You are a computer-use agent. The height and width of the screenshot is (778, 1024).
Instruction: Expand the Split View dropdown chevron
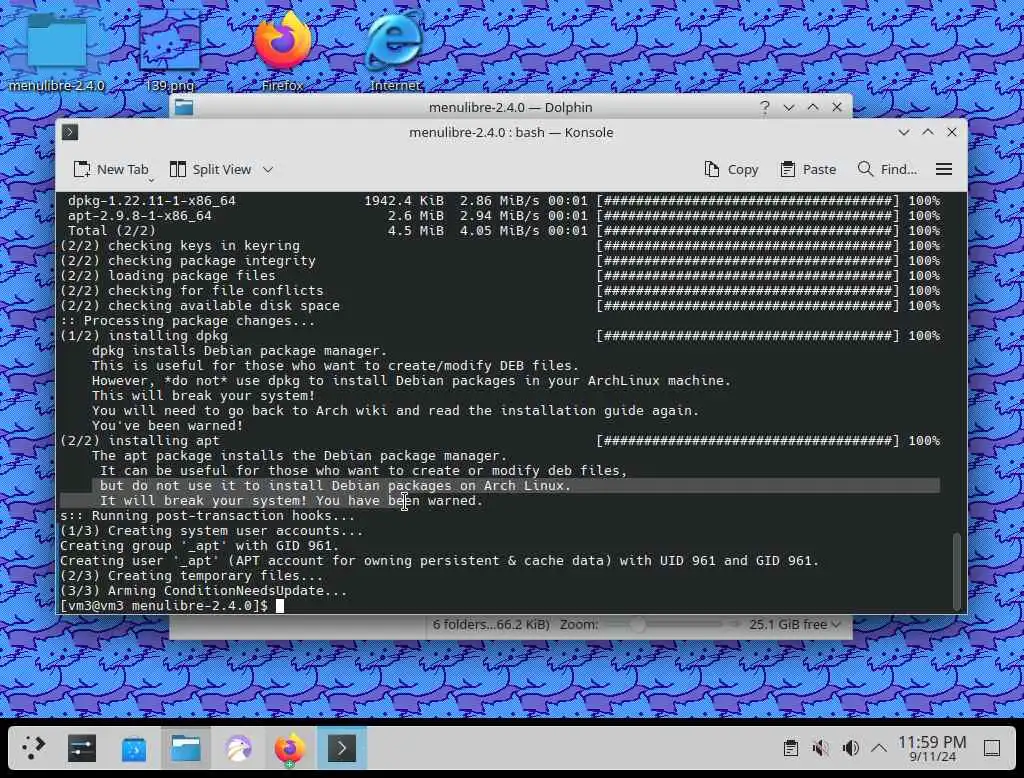pos(268,169)
